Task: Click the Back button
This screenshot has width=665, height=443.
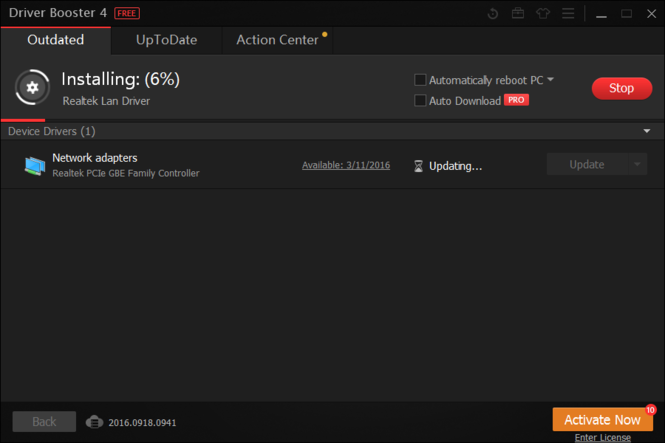Action: [x=44, y=421]
